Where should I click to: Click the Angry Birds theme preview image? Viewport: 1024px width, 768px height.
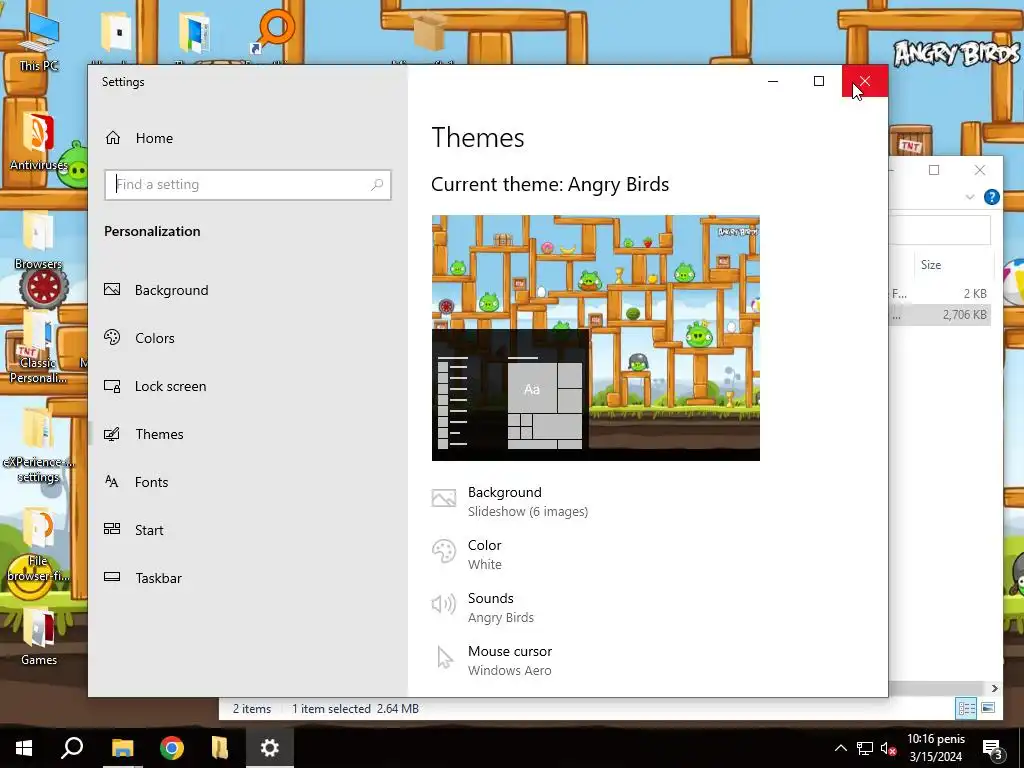pyautogui.click(x=596, y=338)
